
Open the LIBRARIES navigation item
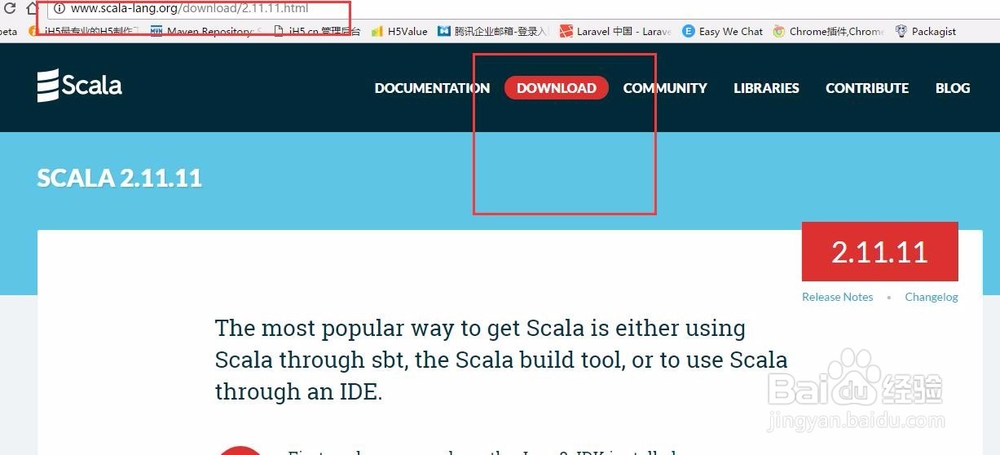766,88
